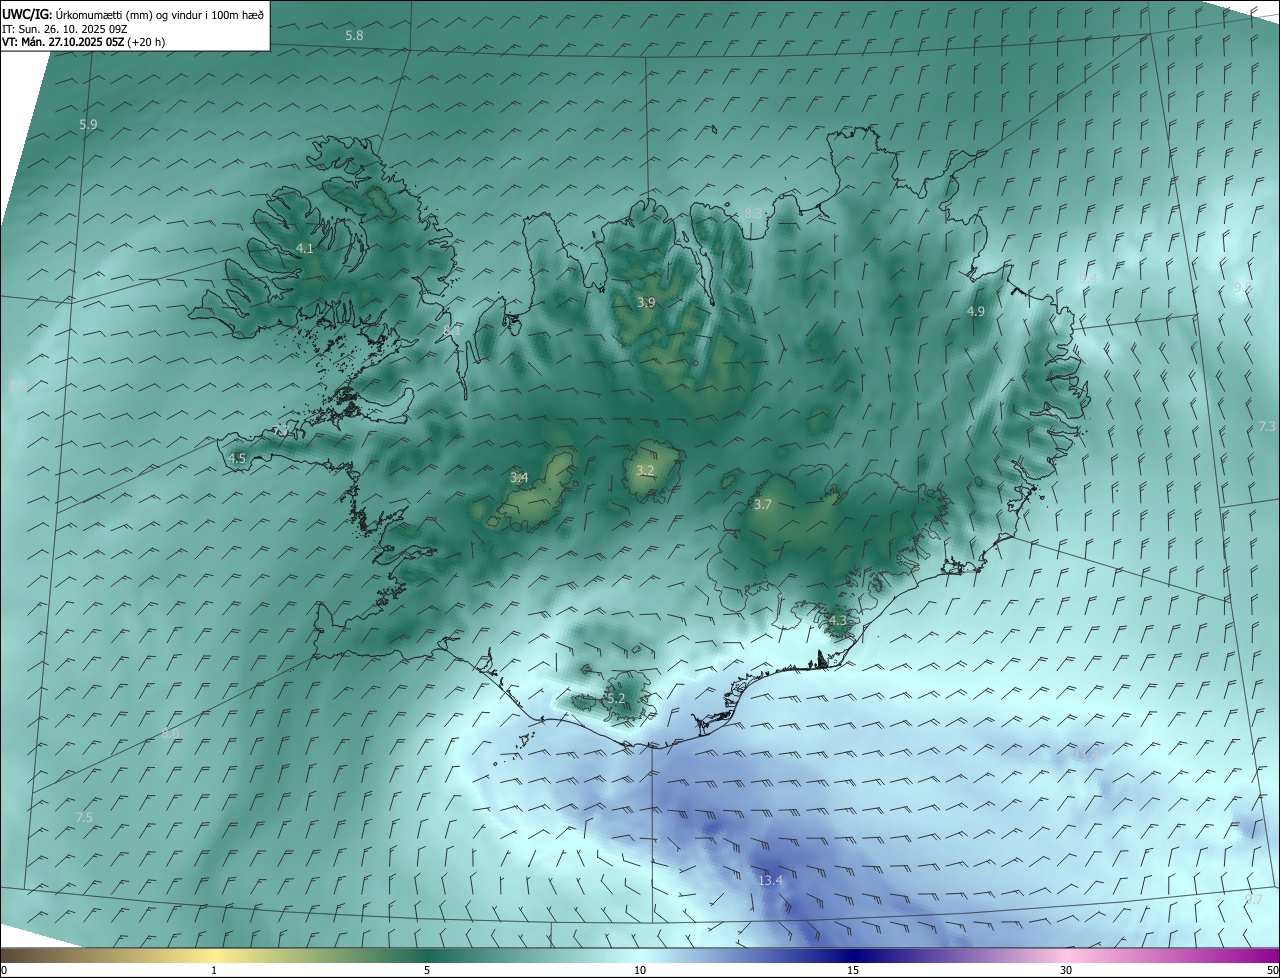Click the 4.9 value label in northeast Iceland
Image resolution: width=1280 pixels, height=978 pixels.
(x=975, y=312)
